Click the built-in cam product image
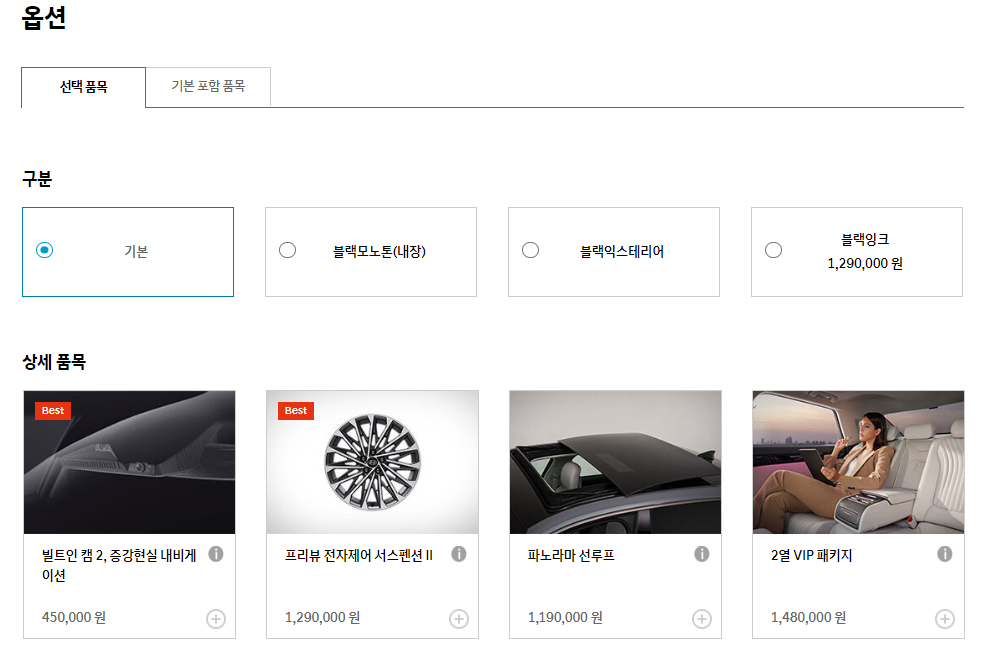Screen dimensions: 988x649 (x=129, y=462)
